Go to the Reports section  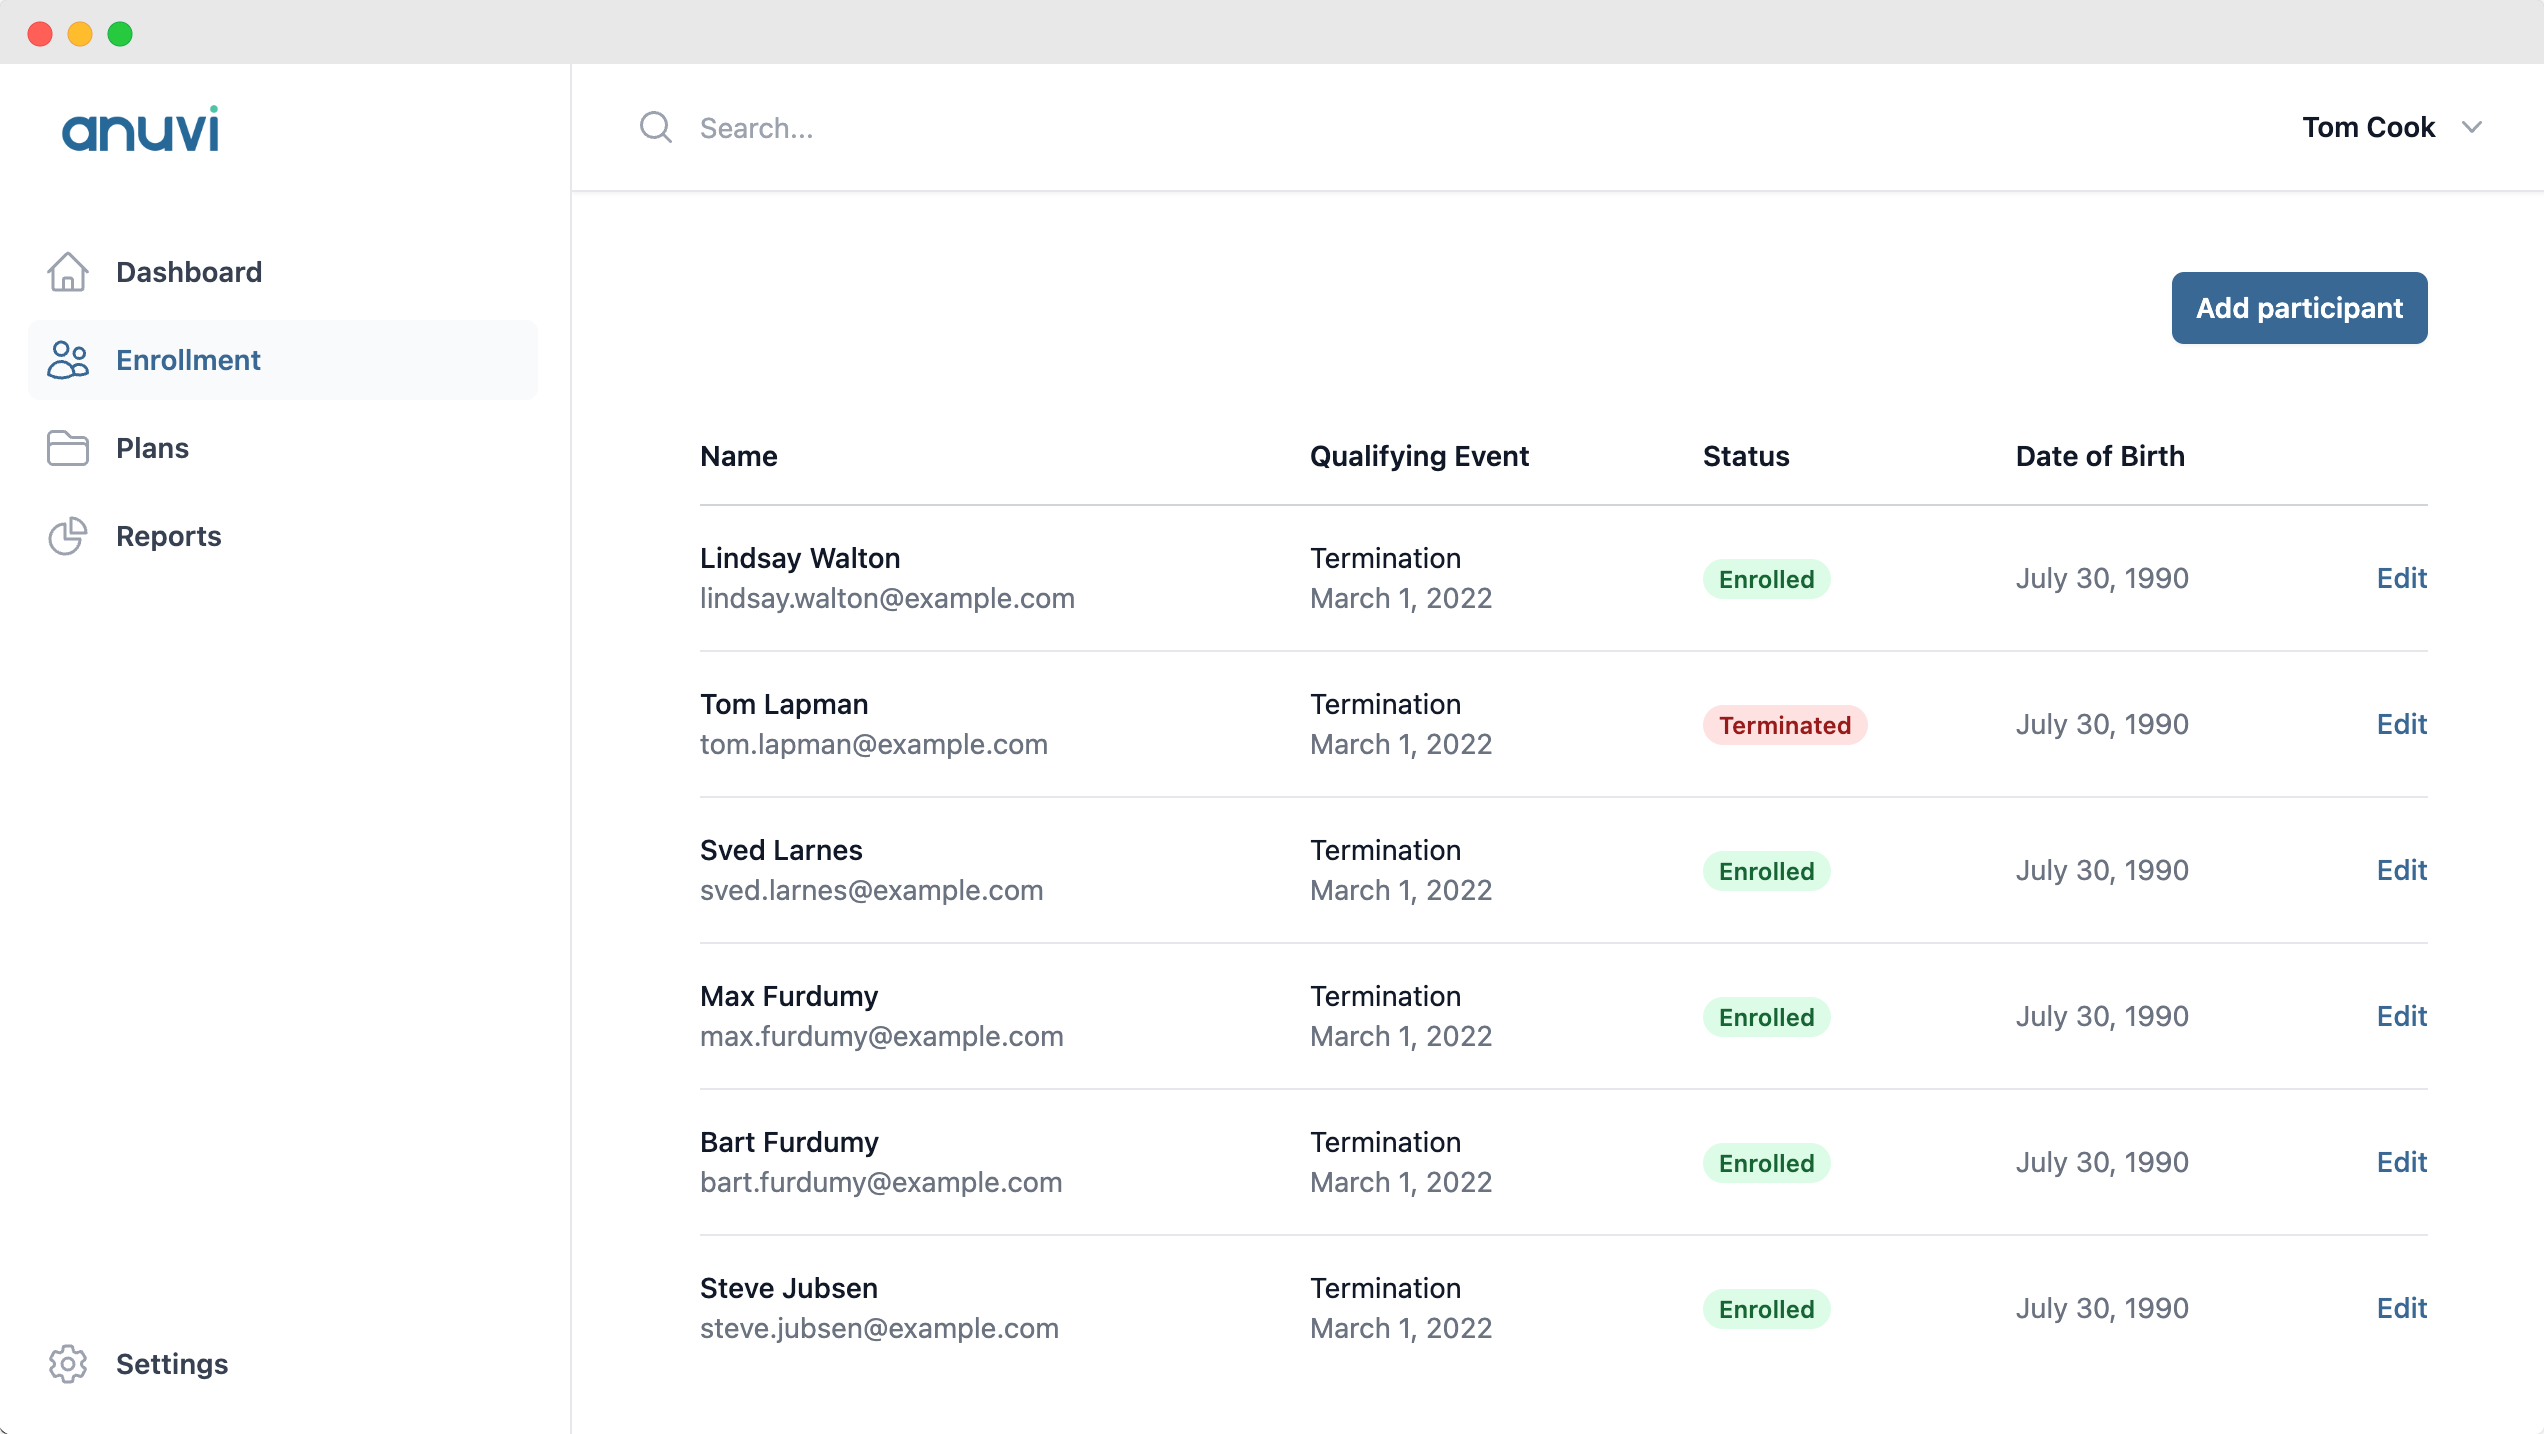(168, 536)
